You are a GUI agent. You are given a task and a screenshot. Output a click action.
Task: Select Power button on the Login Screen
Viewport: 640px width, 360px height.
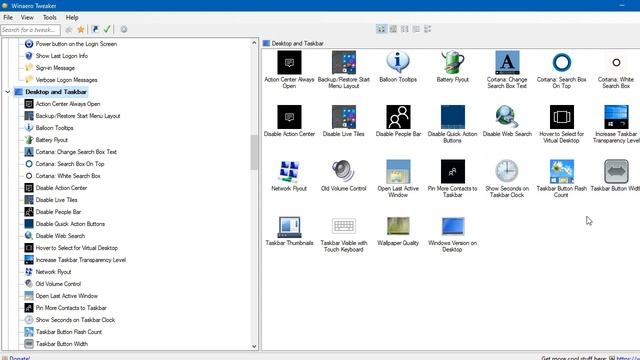click(76, 44)
